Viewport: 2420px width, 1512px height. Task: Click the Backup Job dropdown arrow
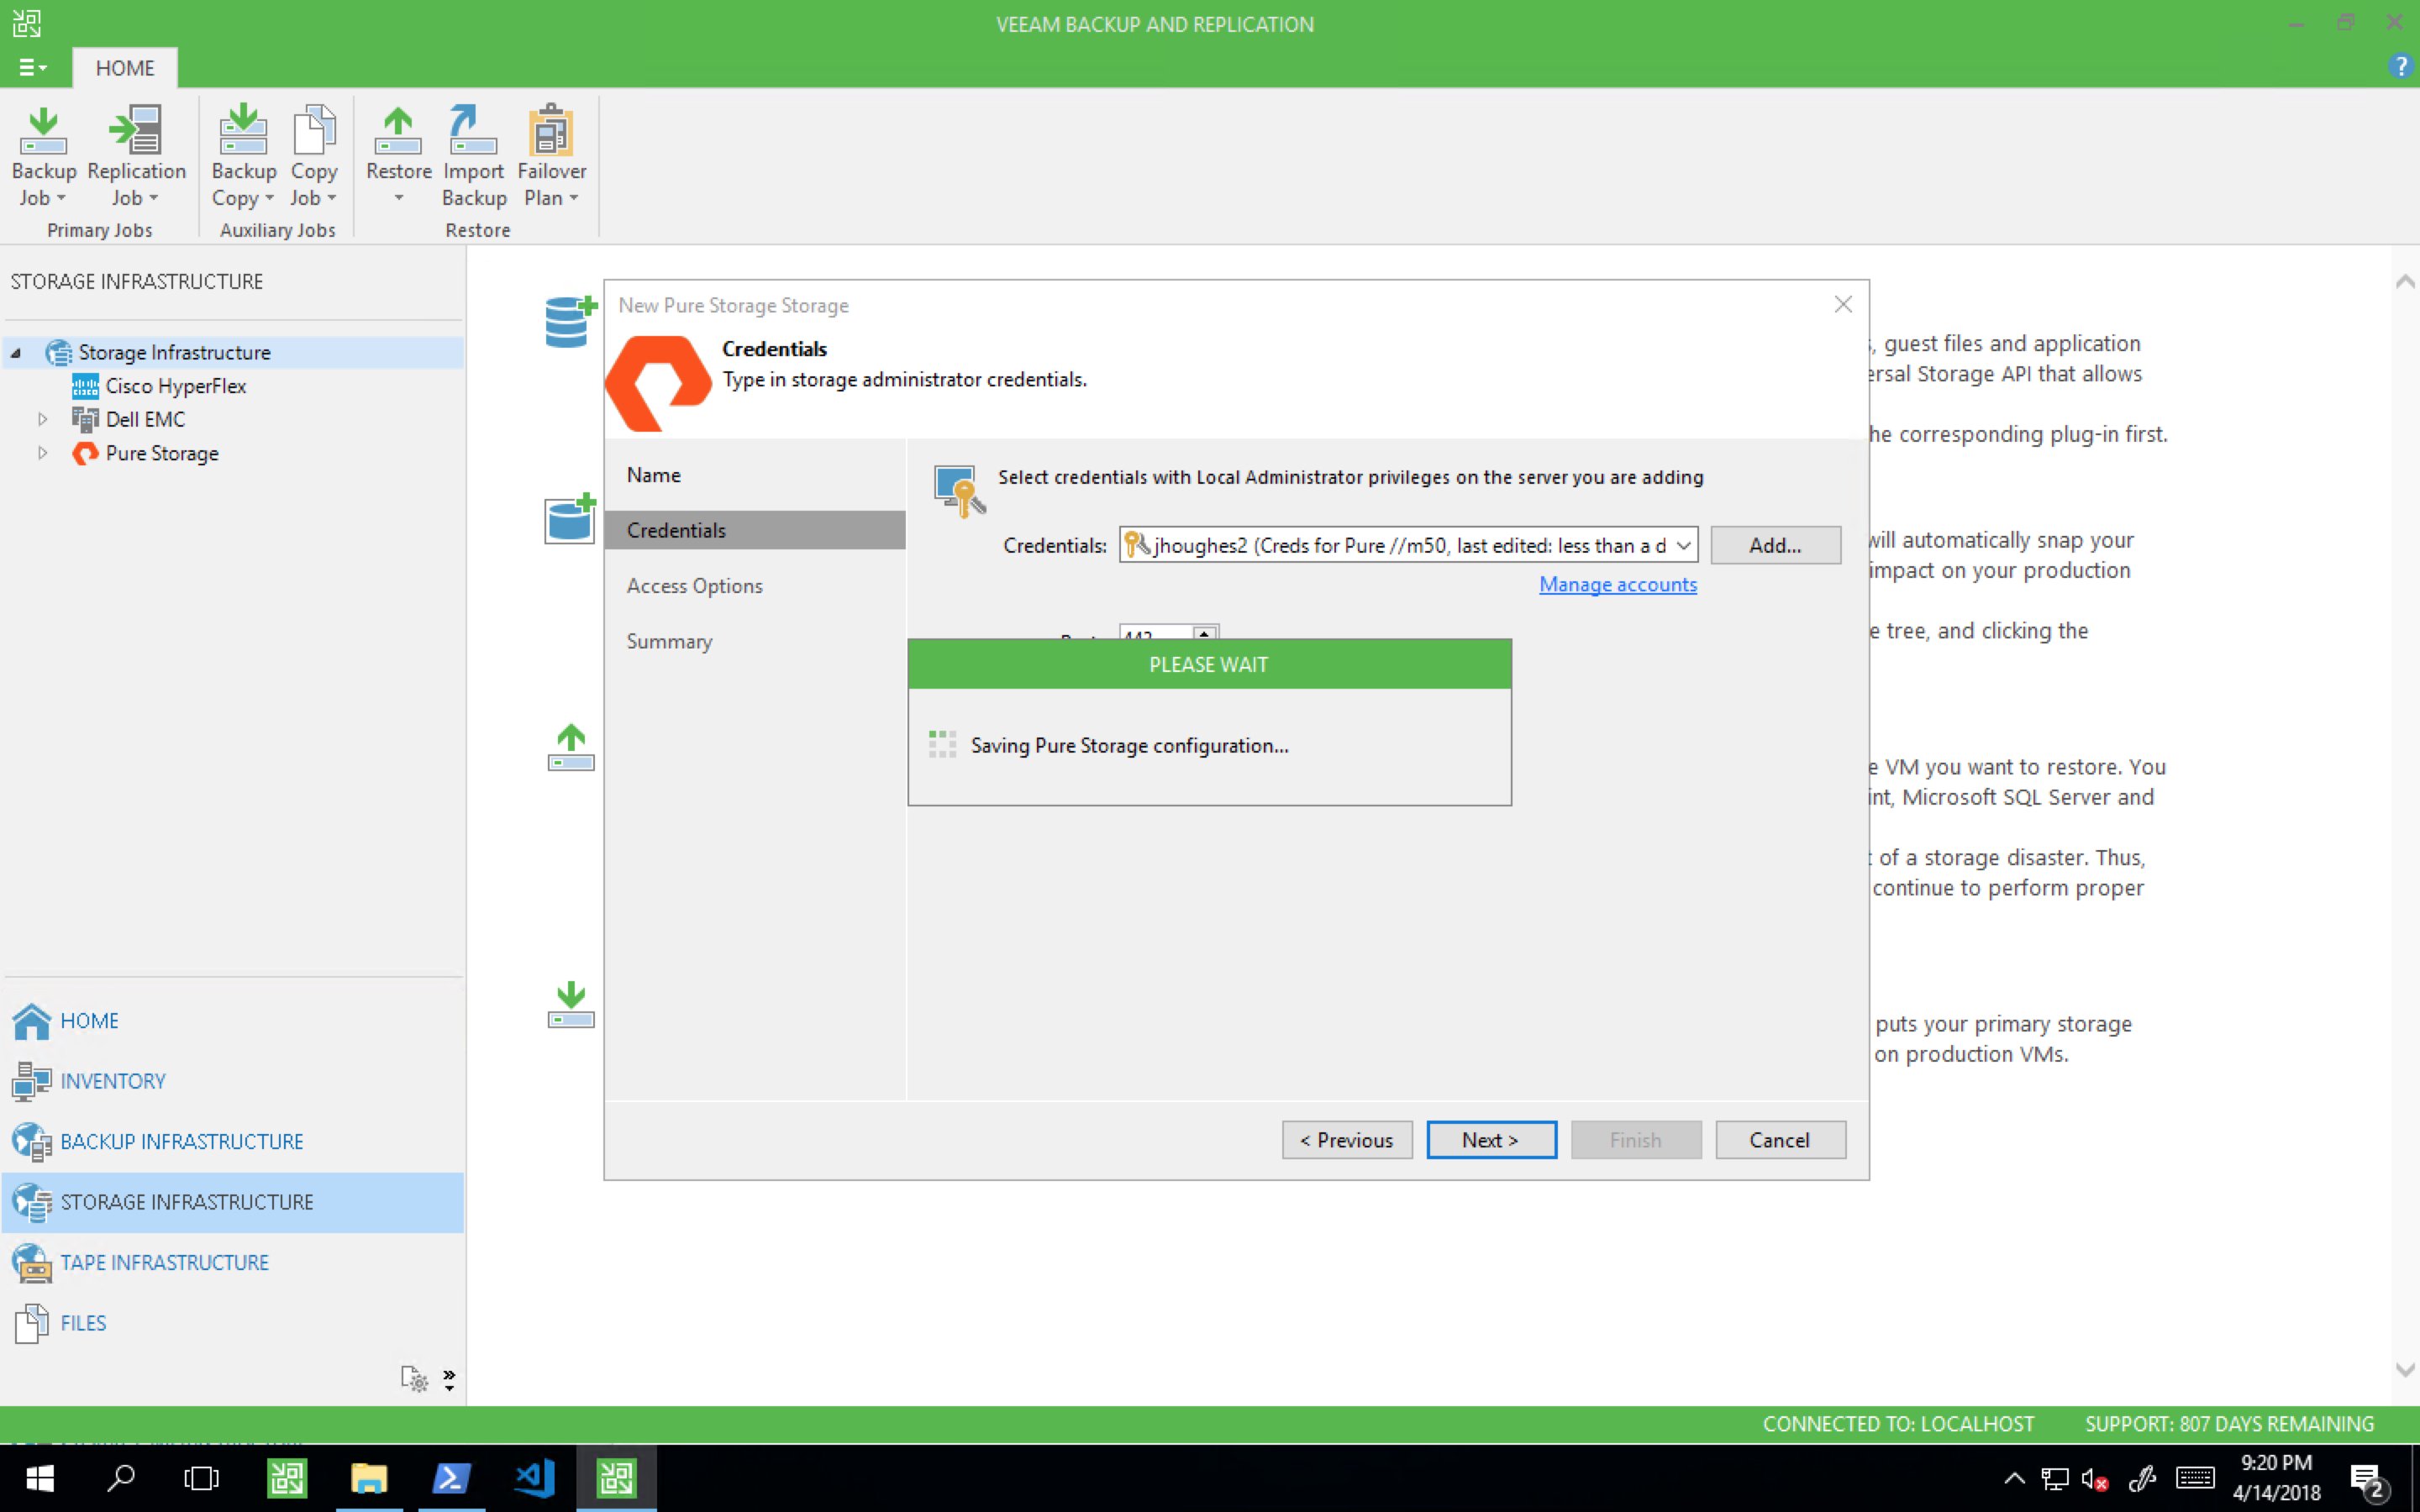(x=62, y=198)
